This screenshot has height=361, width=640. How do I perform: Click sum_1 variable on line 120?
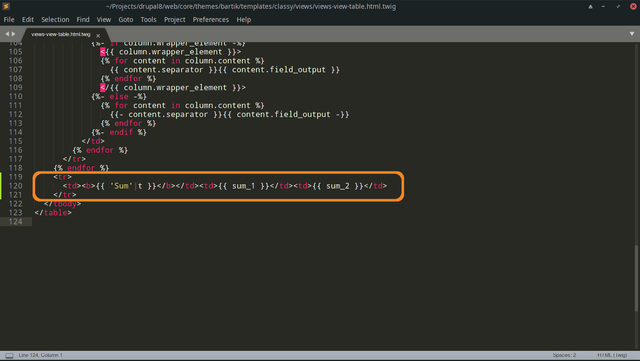point(244,186)
